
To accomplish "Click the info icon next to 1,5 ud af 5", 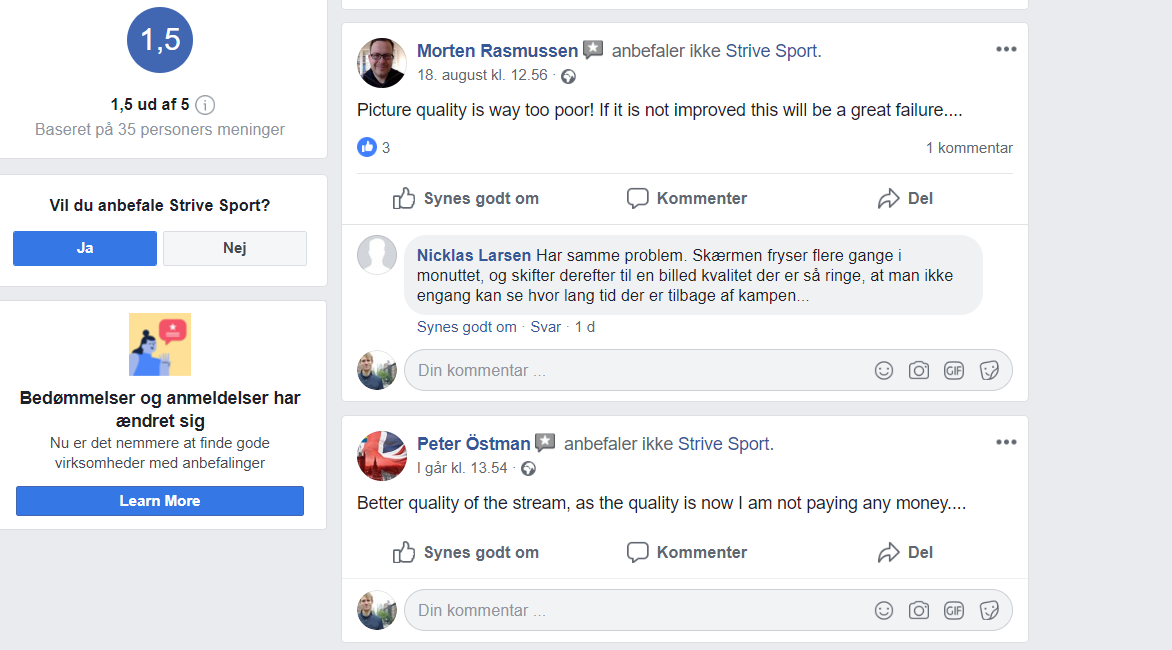I will (205, 105).
